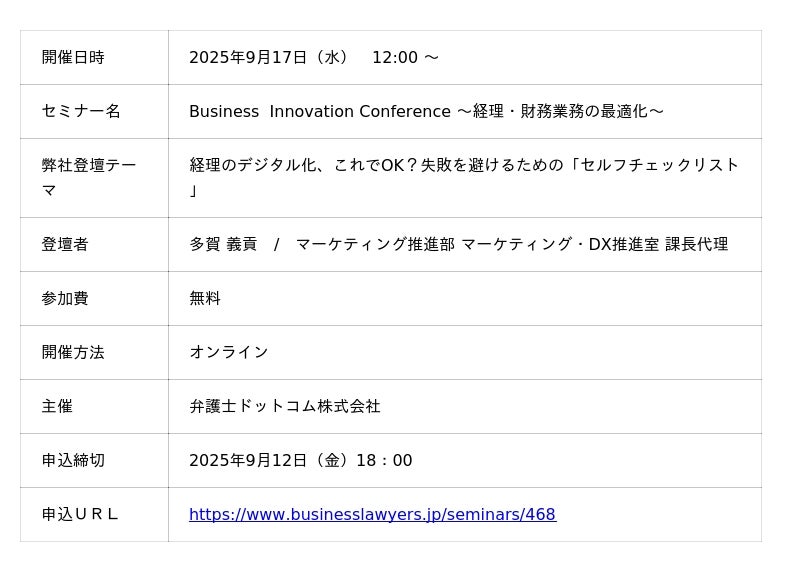Click the start time 12:00 text
Image resolution: width=800 pixels, height=572 pixels.
[395, 57]
